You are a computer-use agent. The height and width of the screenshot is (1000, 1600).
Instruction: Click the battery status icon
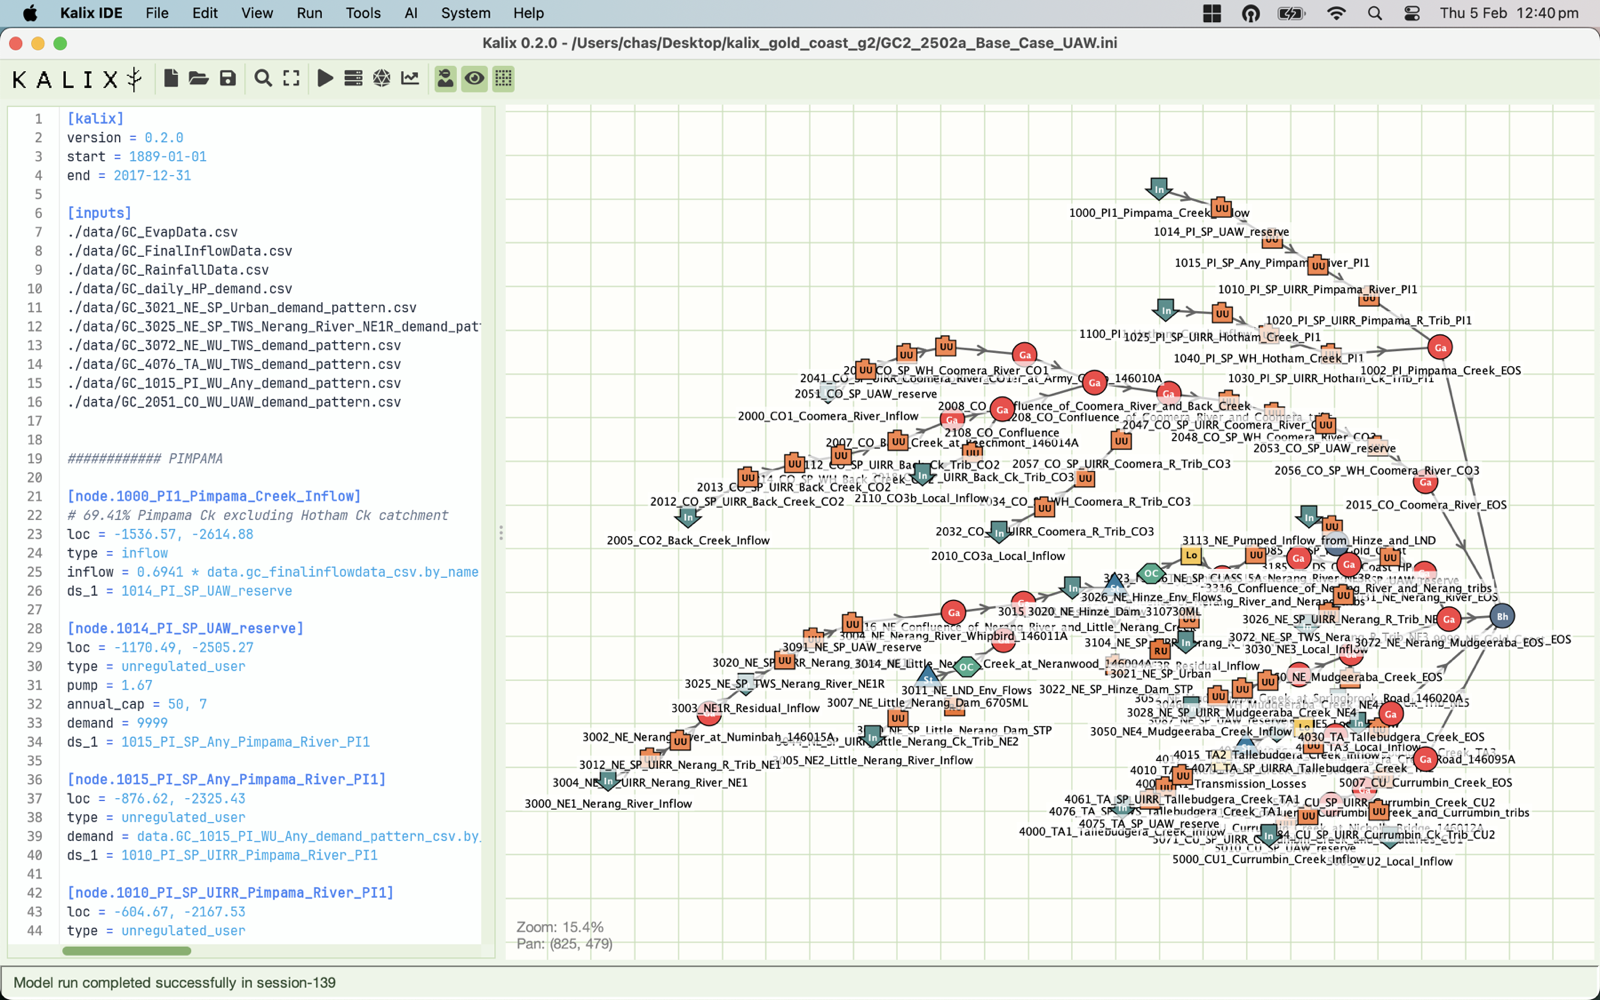click(x=1291, y=13)
